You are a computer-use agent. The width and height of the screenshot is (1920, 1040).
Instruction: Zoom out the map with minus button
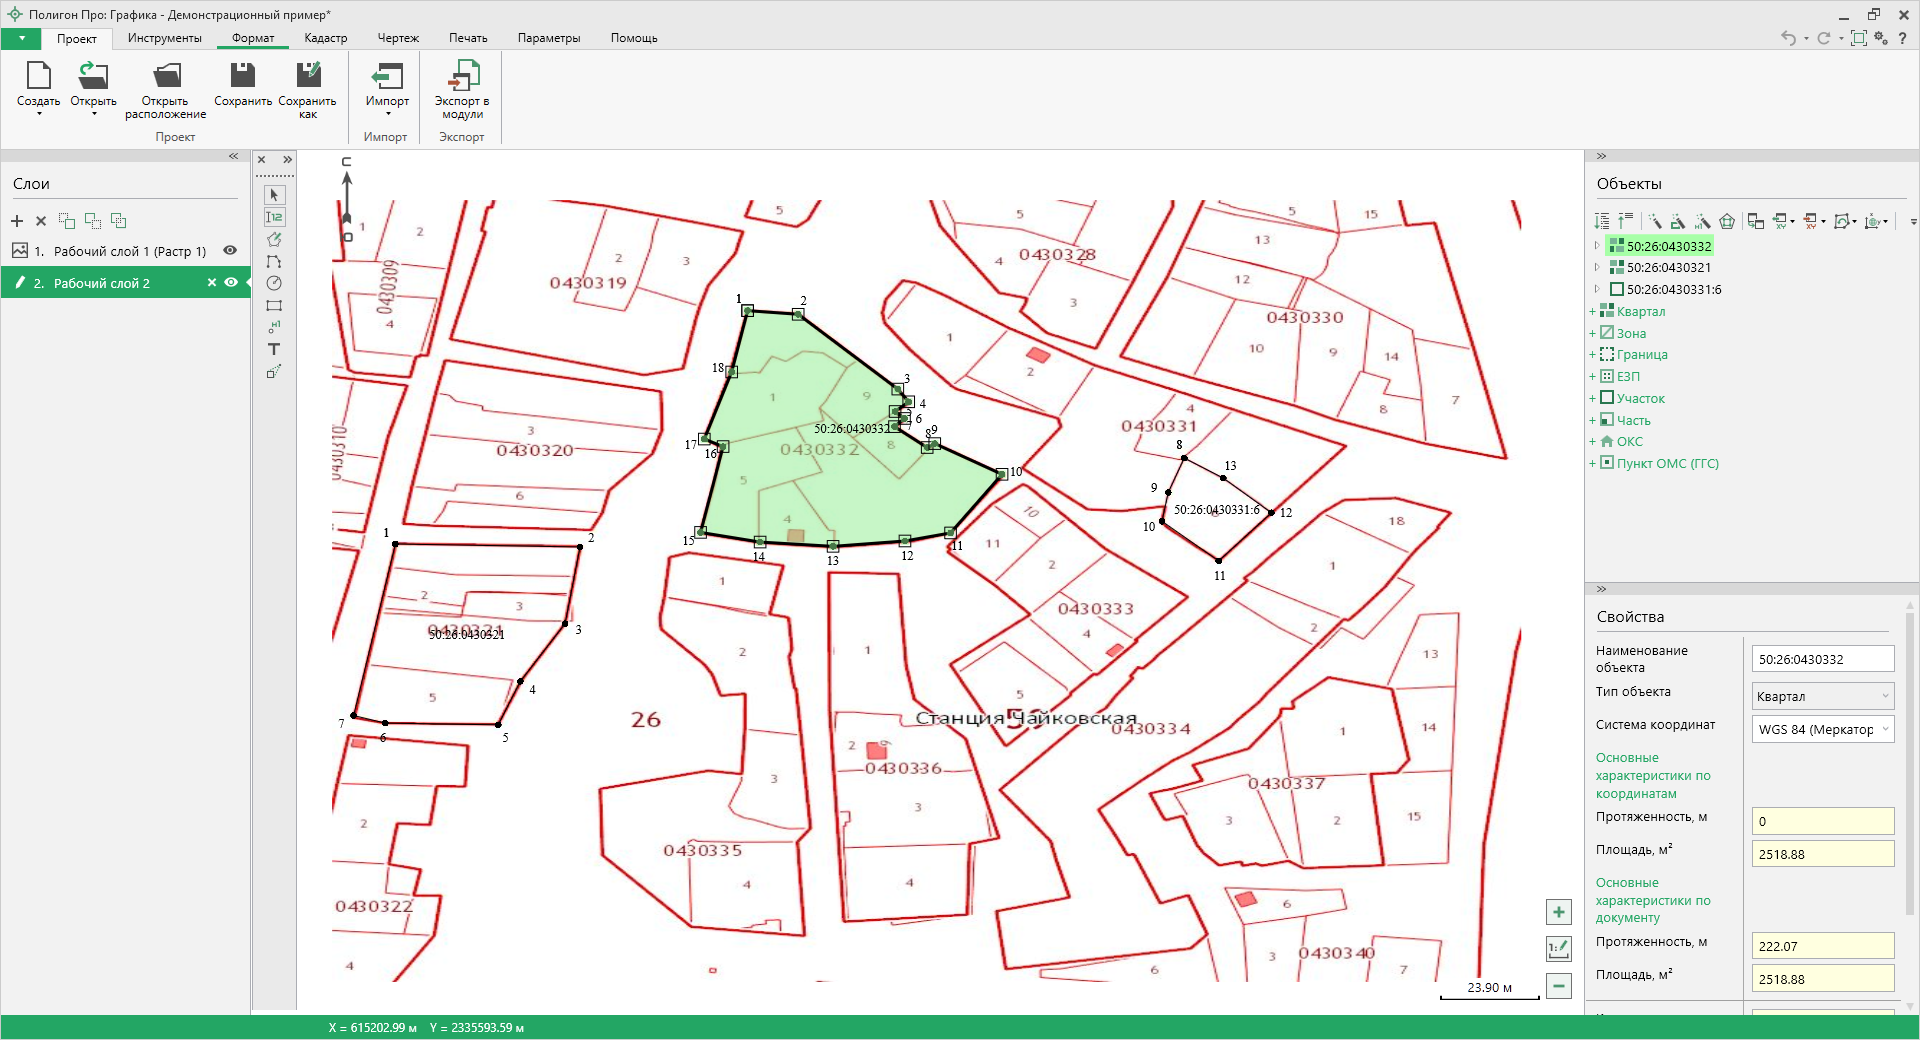pyautogui.click(x=1558, y=986)
